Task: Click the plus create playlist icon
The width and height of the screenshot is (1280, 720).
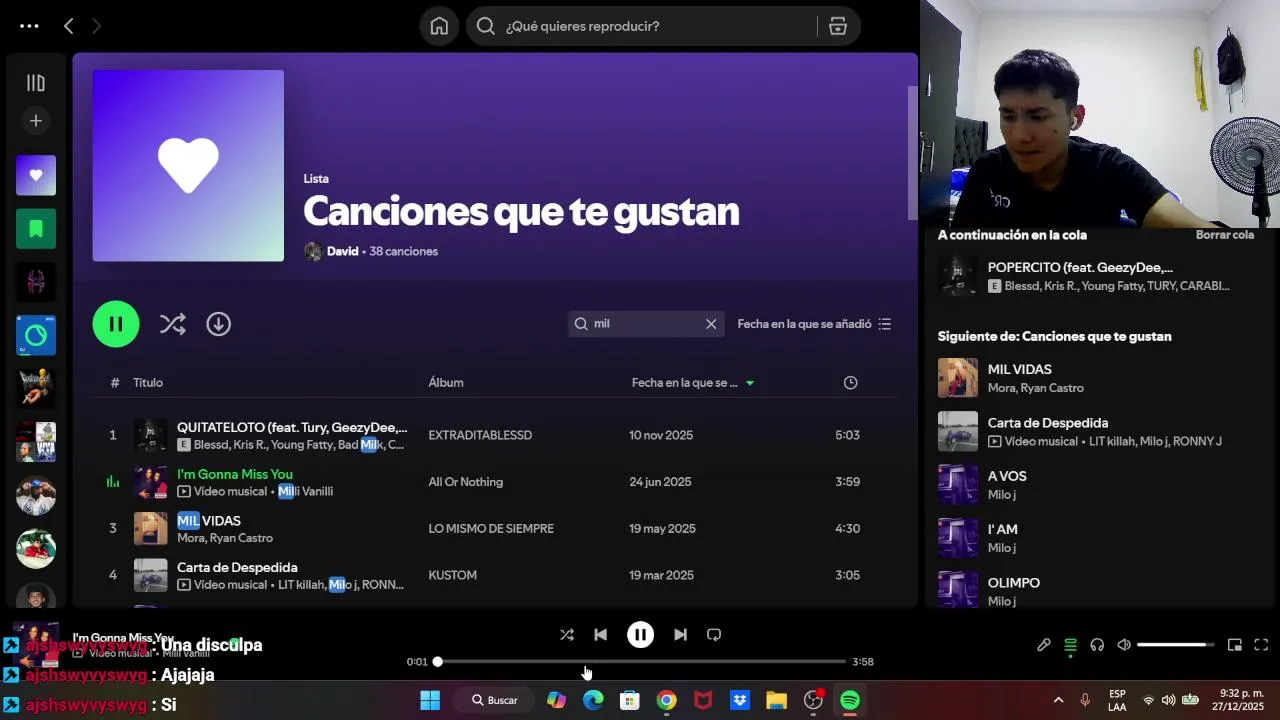Action: [x=36, y=121]
